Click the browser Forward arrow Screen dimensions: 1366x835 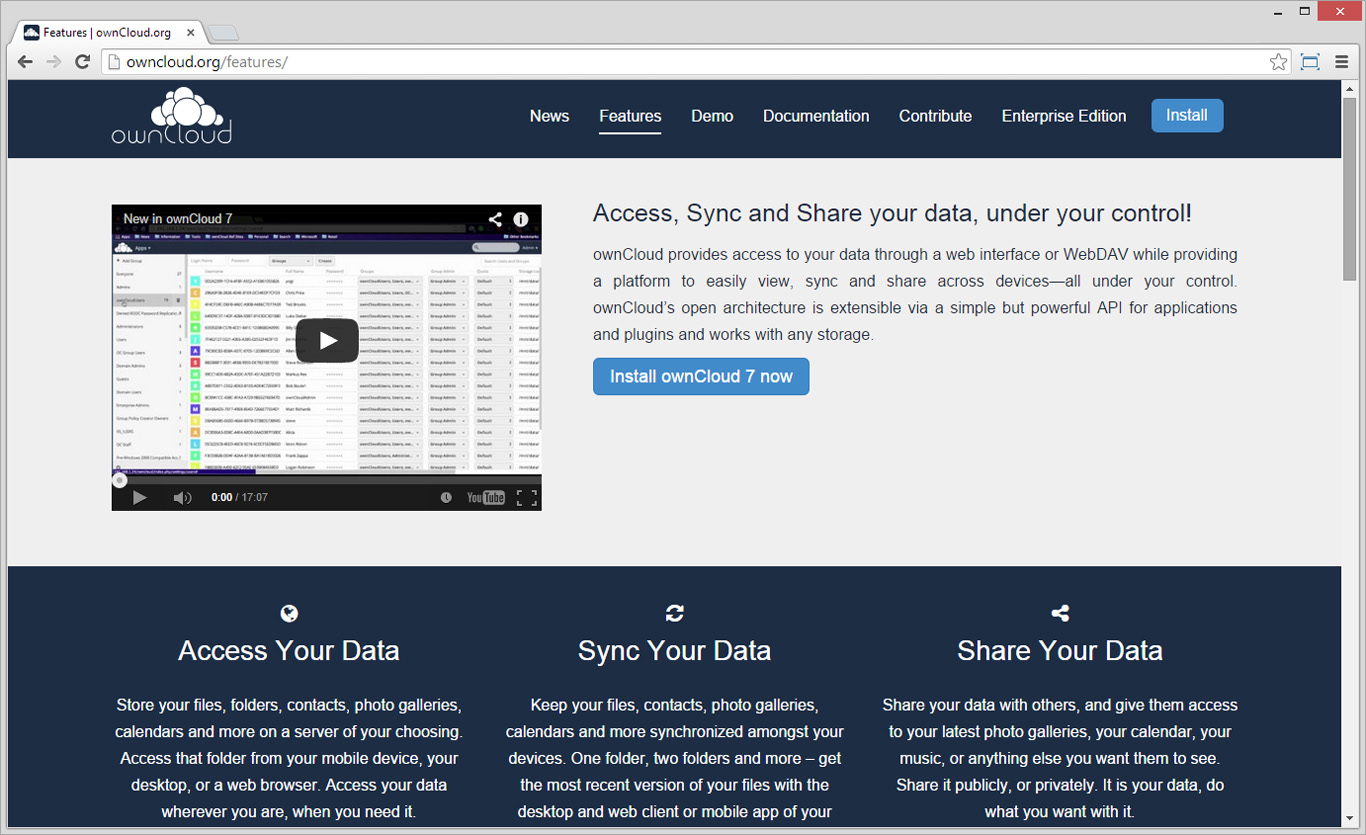coord(54,62)
